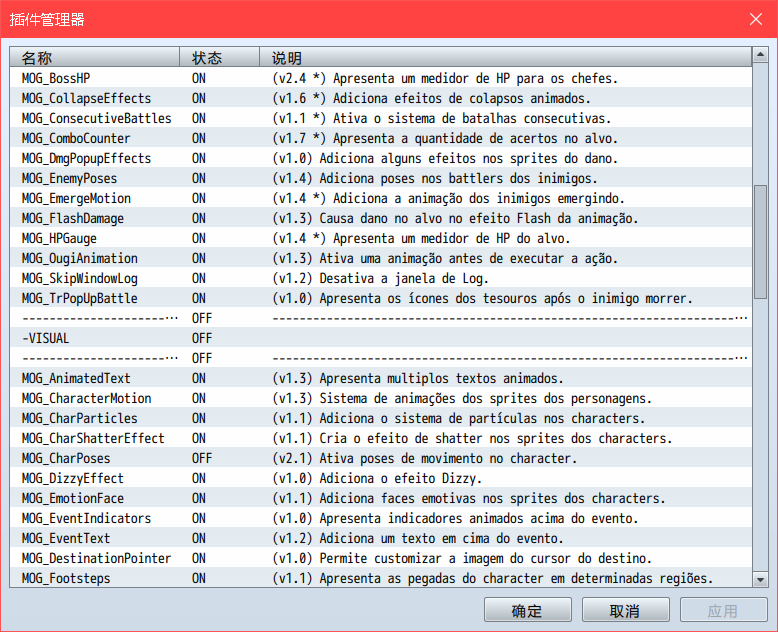Select the MOG_ComboCounter plugin row
This screenshot has height=632, width=778.
(x=381, y=138)
